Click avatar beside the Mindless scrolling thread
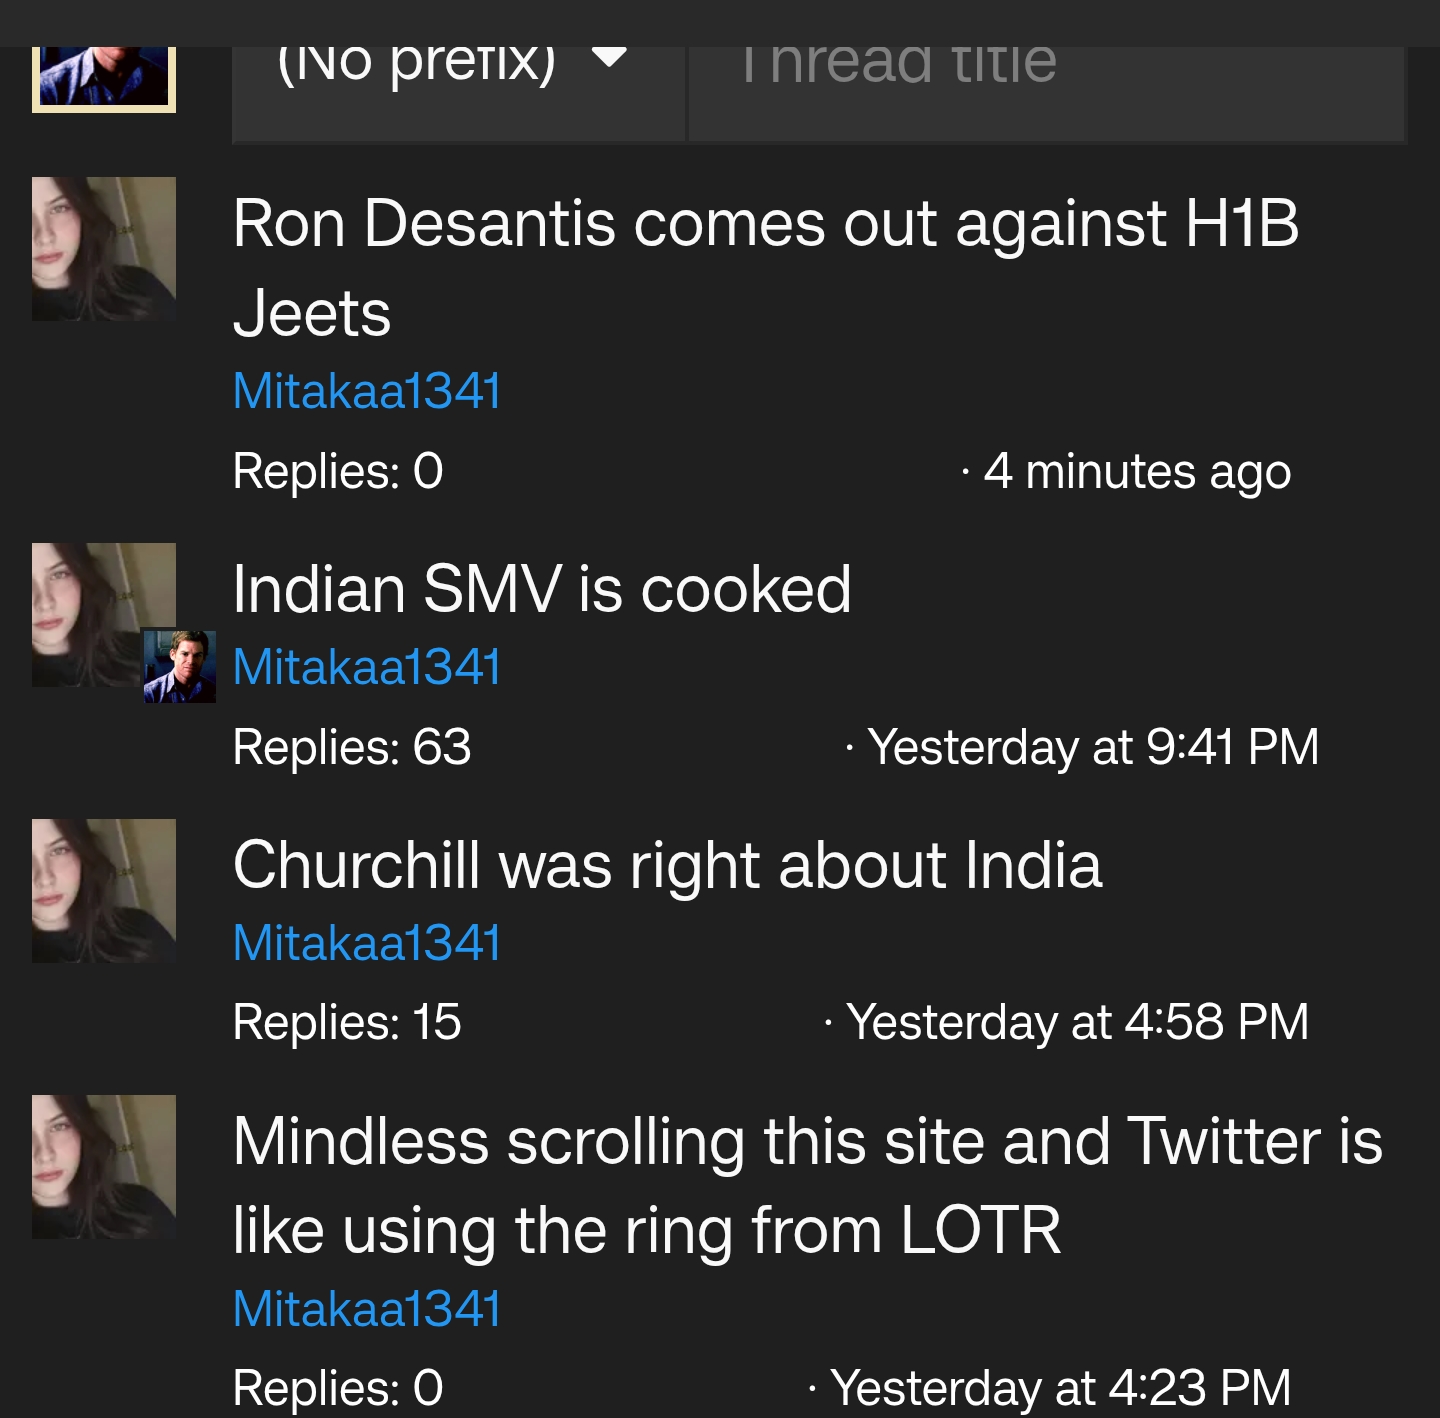The height and width of the screenshot is (1418, 1440). (x=104, y=1167)
